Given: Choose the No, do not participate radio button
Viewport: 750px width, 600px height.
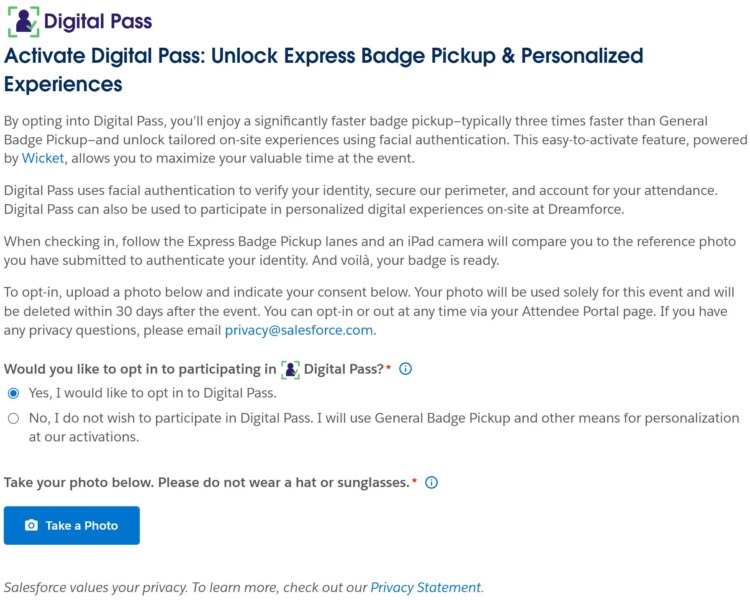Looking at the screenshot, I should coord(13,418).
